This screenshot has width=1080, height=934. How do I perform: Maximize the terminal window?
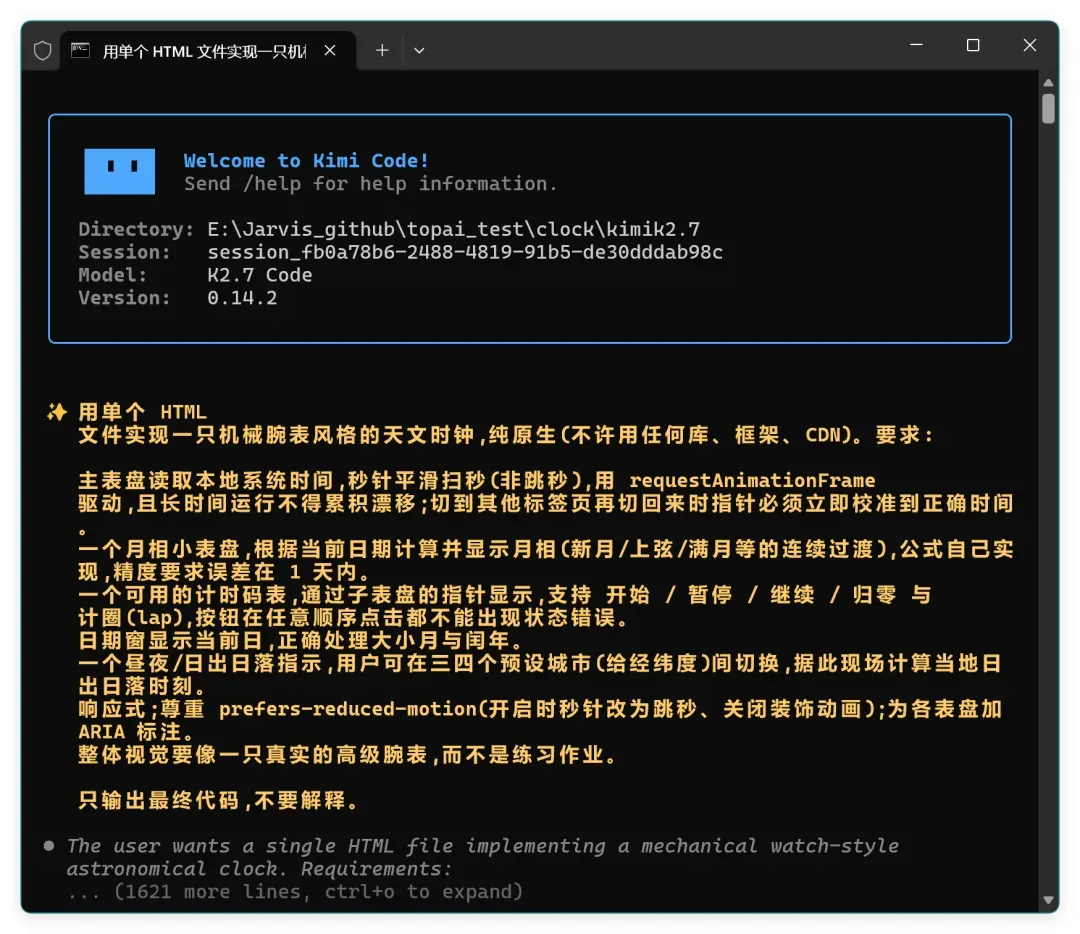[x=973, y=45]
